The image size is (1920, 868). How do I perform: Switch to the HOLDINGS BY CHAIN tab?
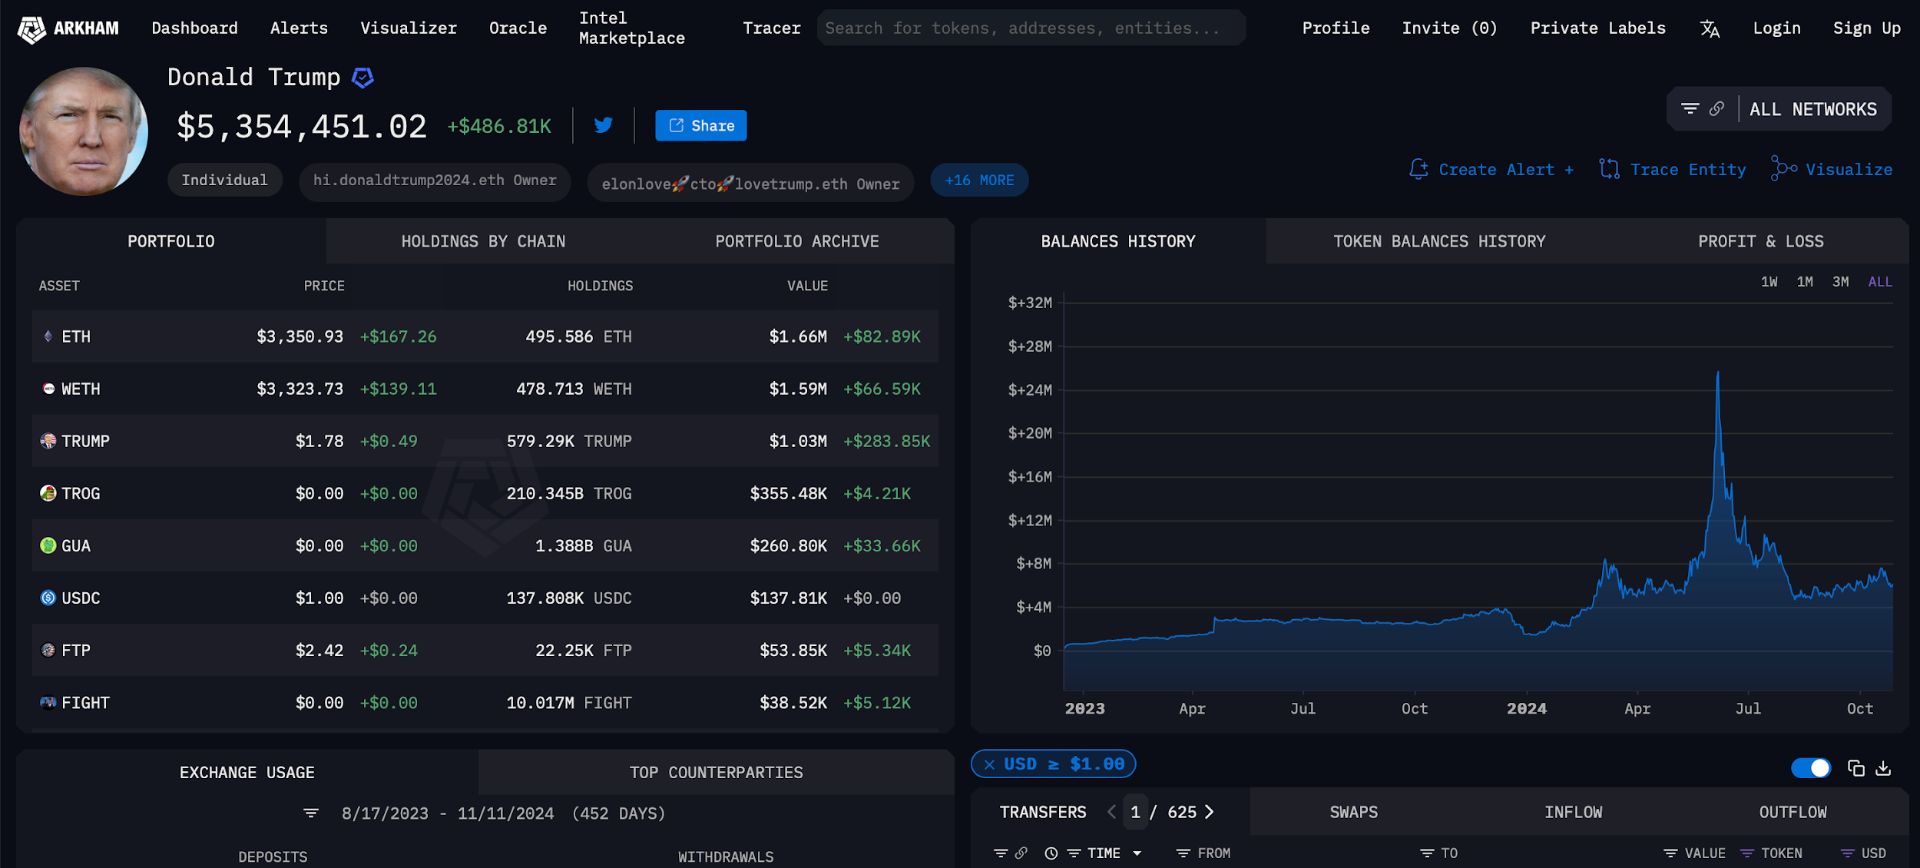(x=483, y=241)
